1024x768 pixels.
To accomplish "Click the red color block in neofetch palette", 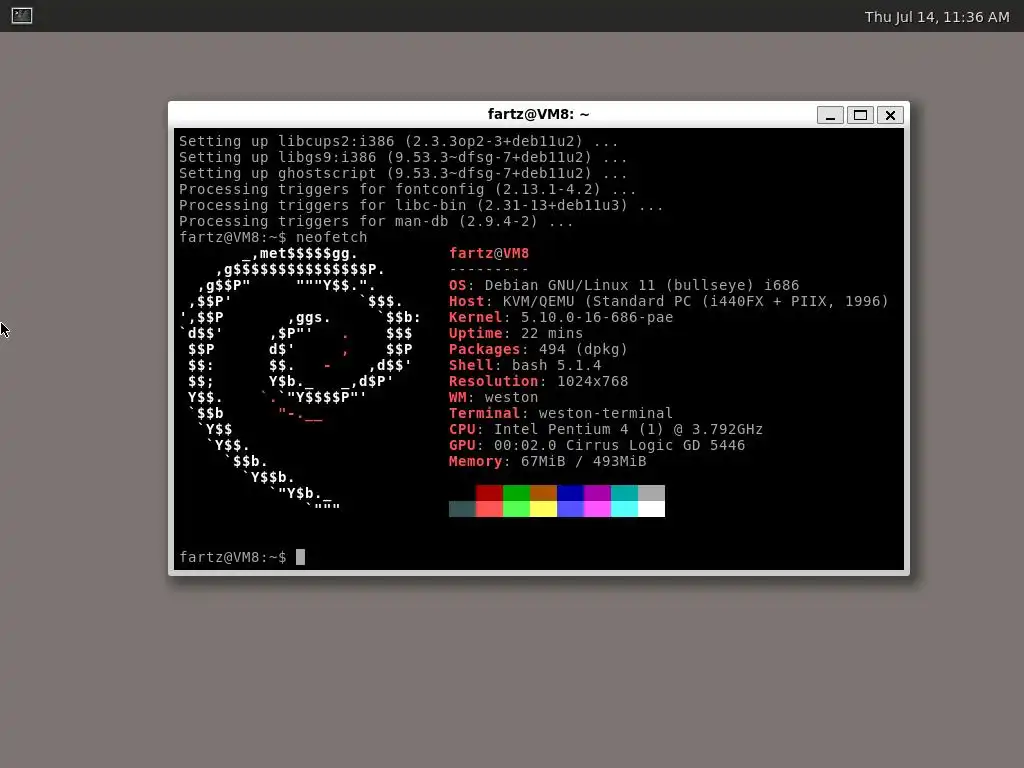I will 489,493.
